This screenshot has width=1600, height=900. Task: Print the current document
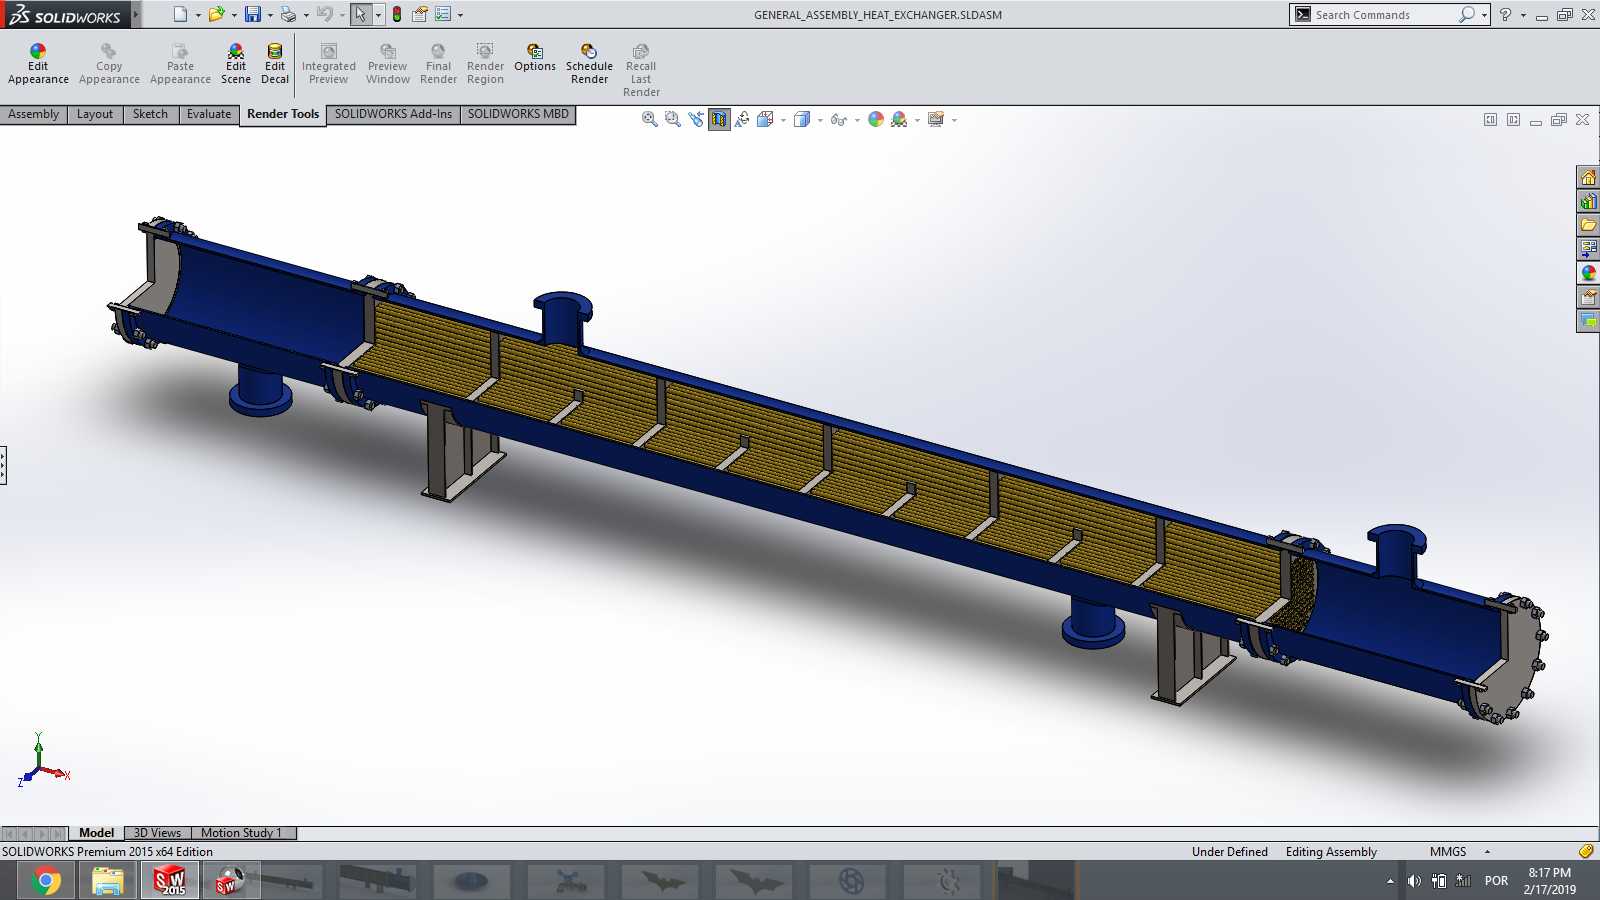[x=288, y=14]
